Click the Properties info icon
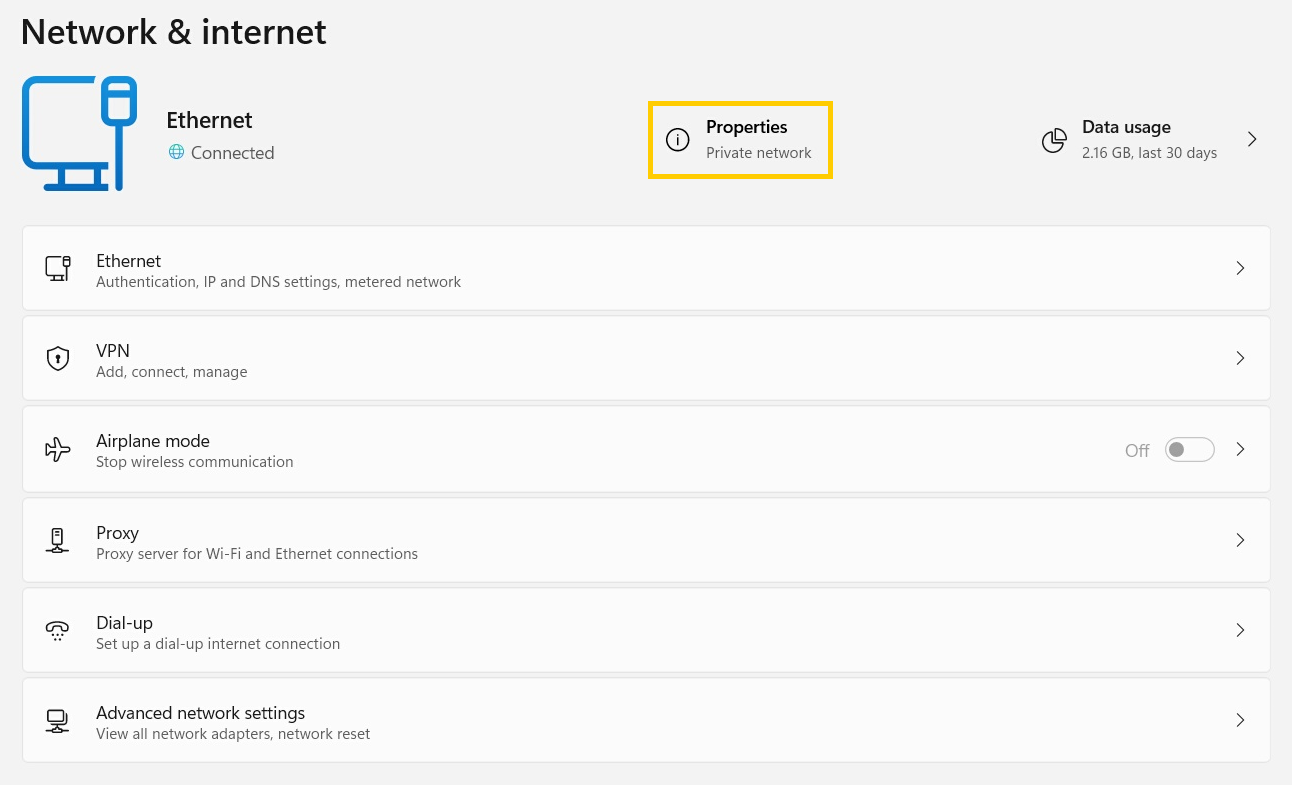Image resolution: width=1292 pixels, height=785 pixels. click(x=678, y=140)
